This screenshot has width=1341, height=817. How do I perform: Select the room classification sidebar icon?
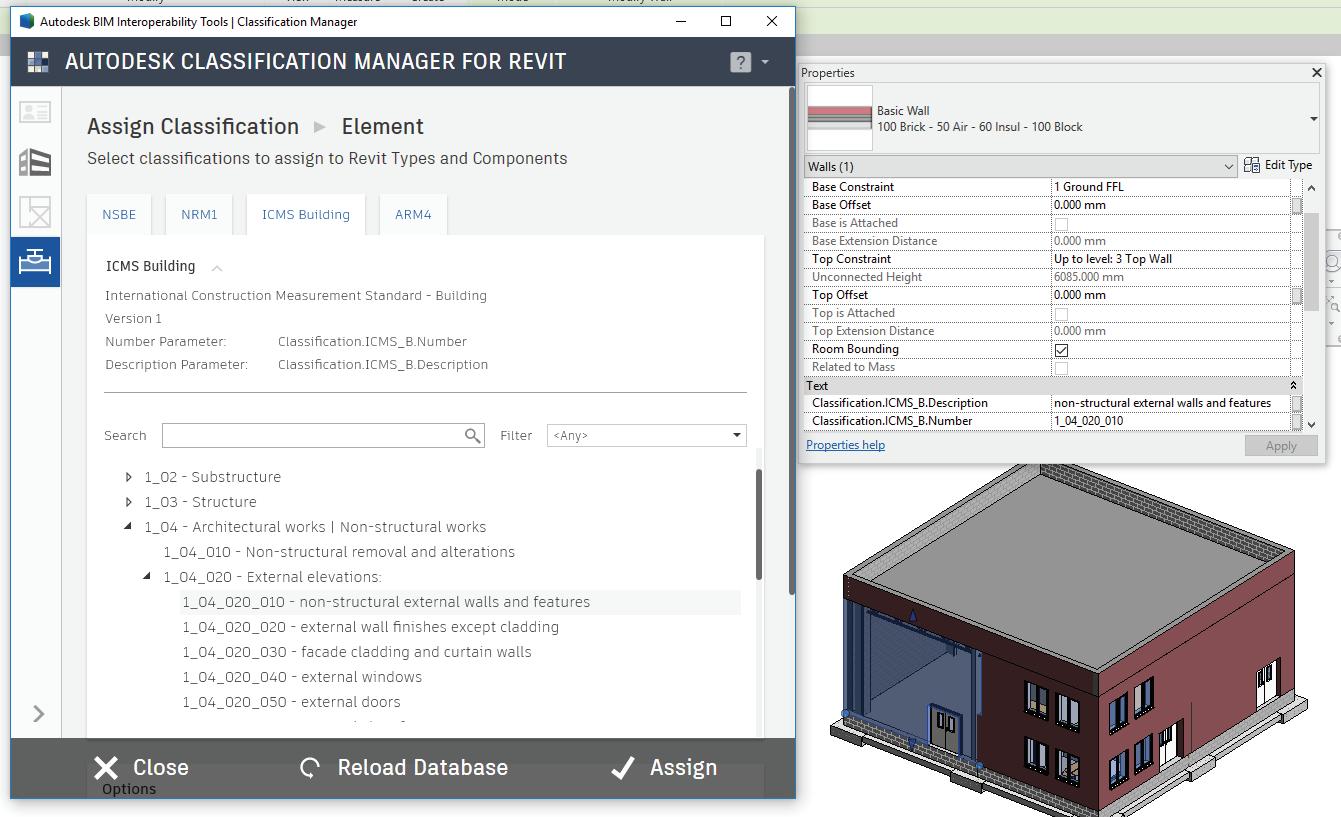tap(35, 212)
